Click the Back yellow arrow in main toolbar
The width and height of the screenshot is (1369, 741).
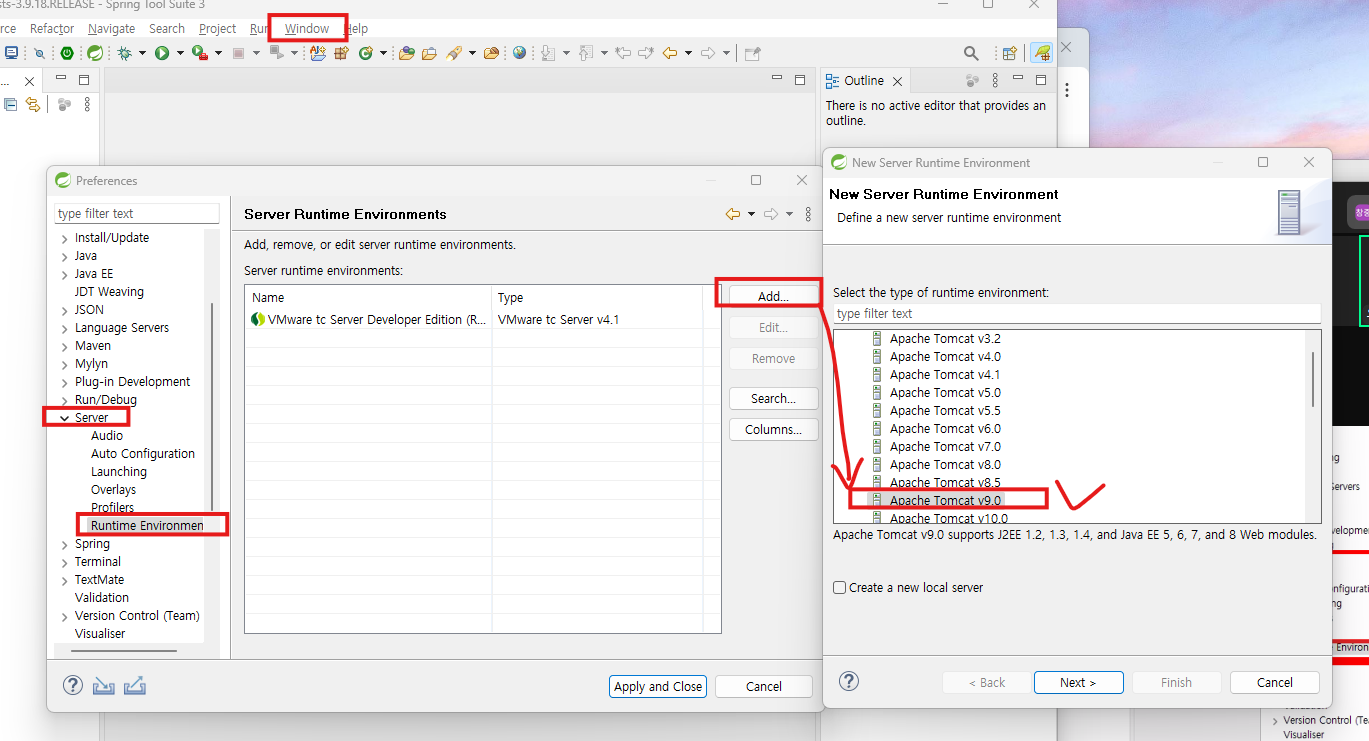coord(671,53)
